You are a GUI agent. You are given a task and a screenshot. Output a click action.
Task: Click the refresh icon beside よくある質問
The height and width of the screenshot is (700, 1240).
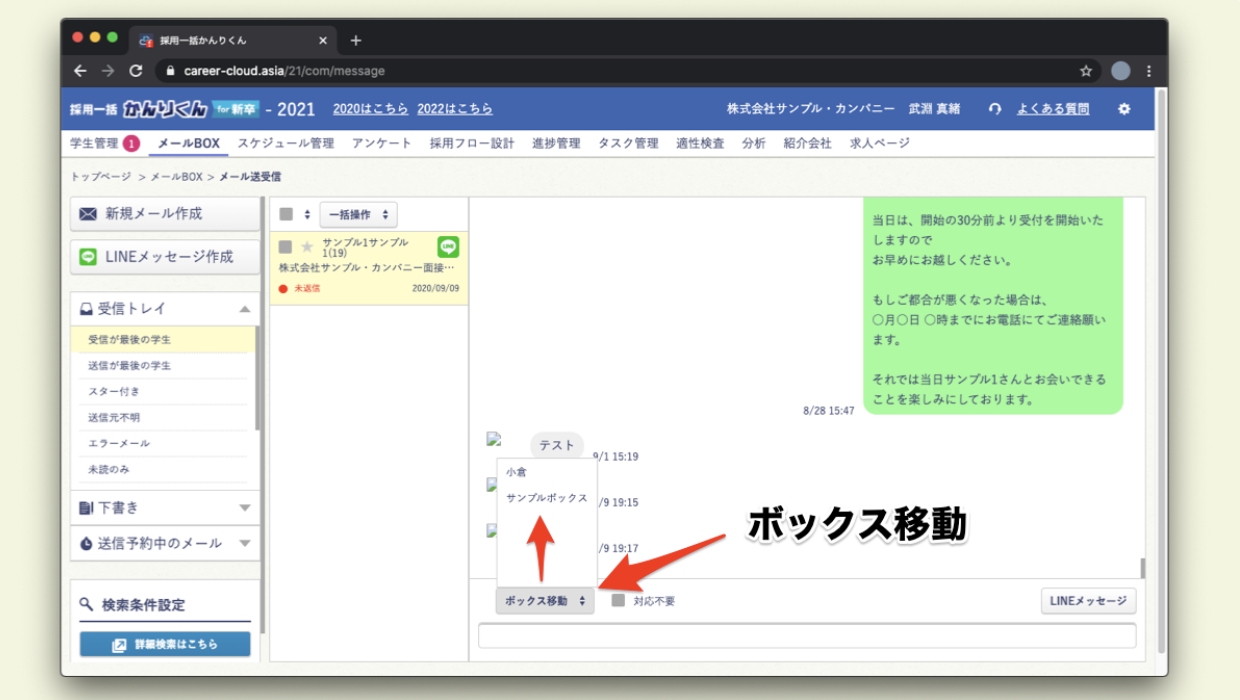(993, 108)
